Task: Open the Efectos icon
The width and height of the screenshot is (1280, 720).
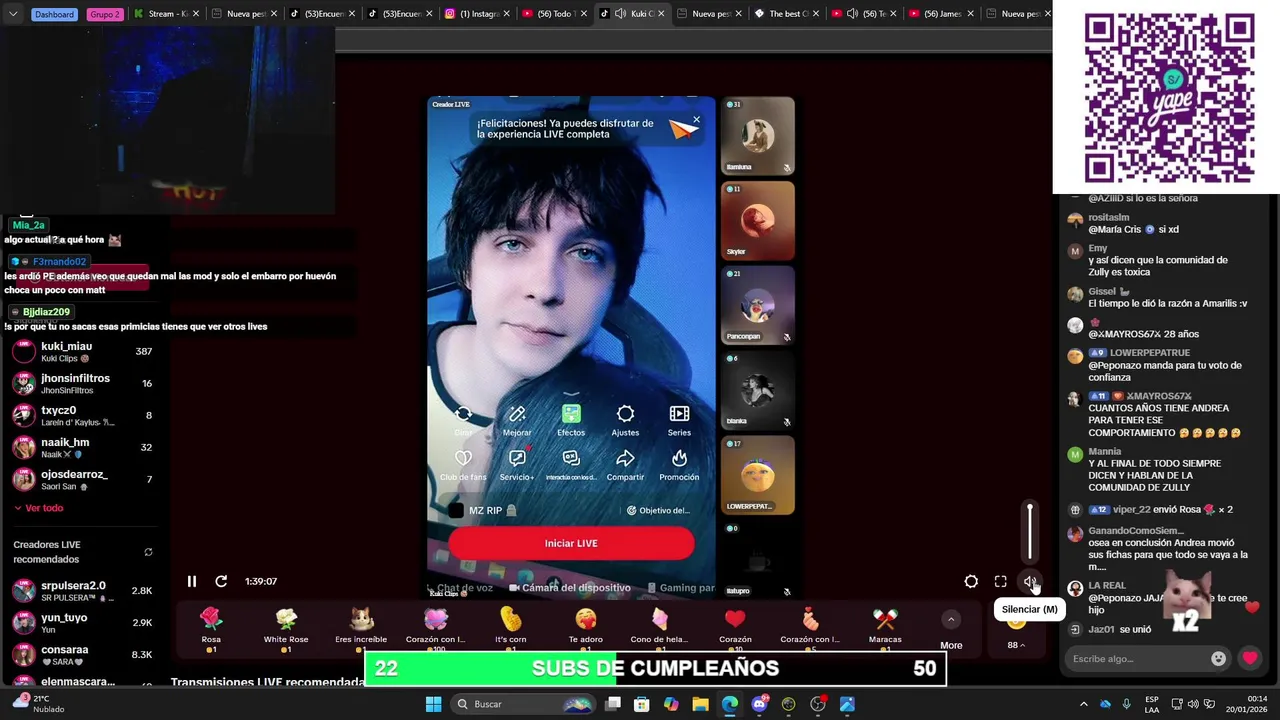Action: pos(571,420)
